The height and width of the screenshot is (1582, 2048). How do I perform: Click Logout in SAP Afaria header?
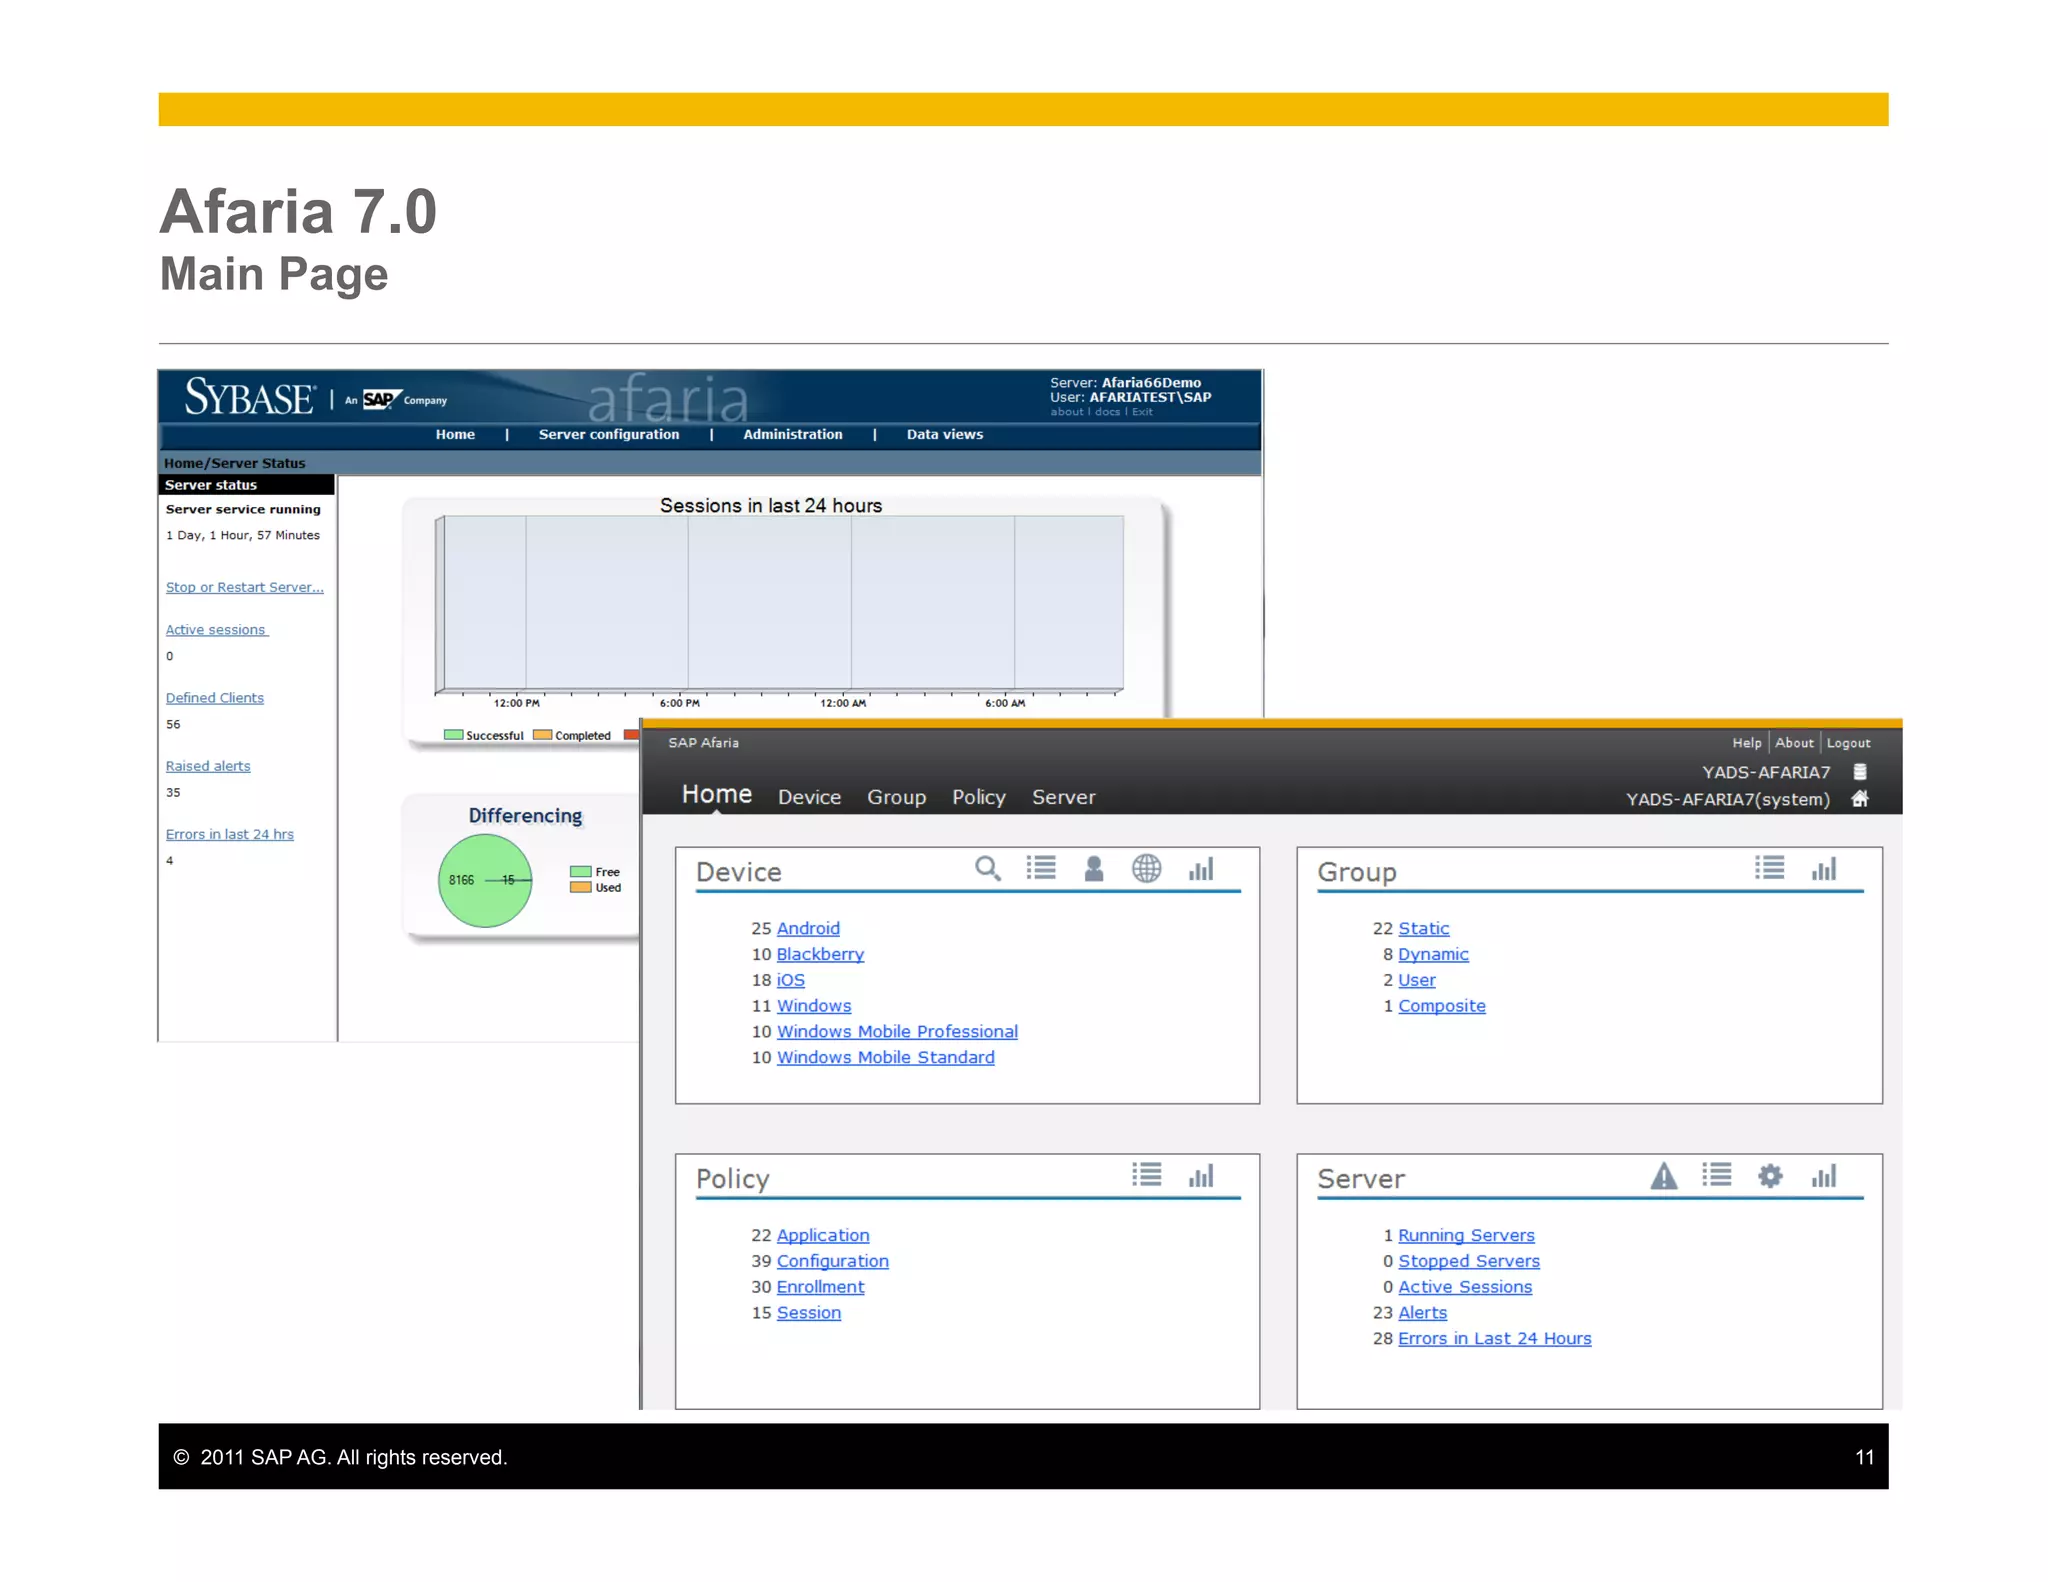tap(1847, 743)
